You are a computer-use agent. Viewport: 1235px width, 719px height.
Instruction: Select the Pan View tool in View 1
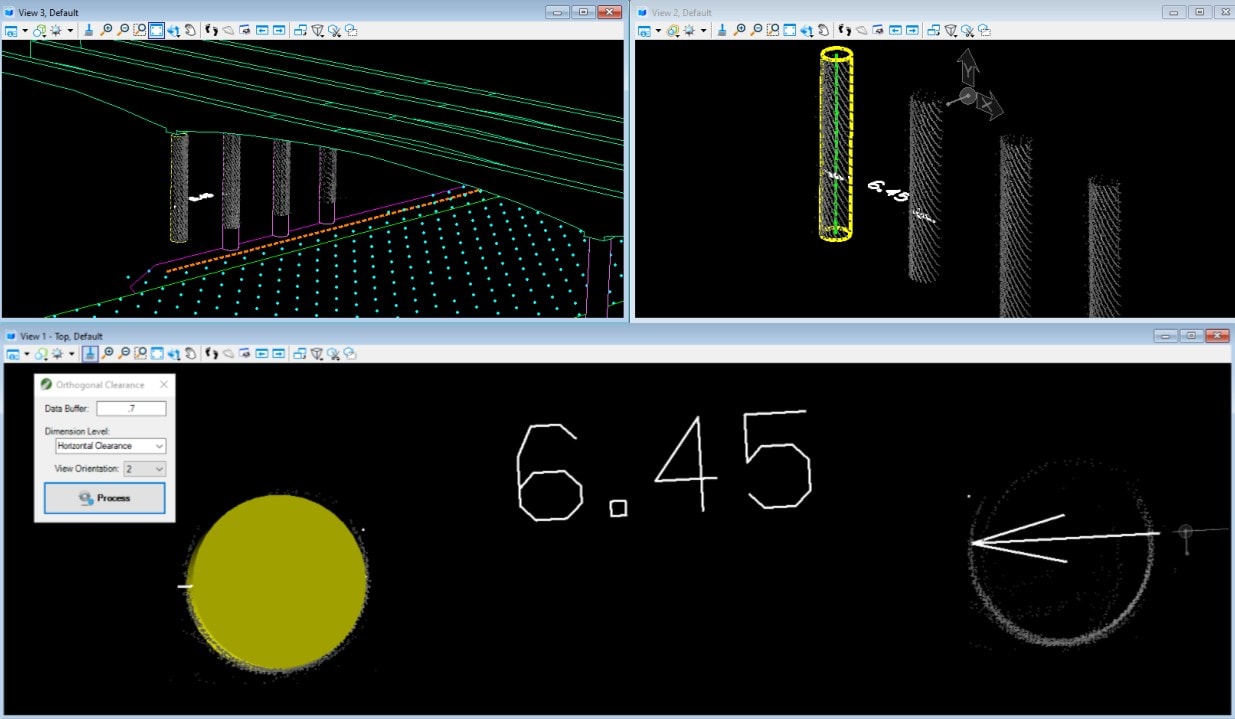tap(190, 352)
